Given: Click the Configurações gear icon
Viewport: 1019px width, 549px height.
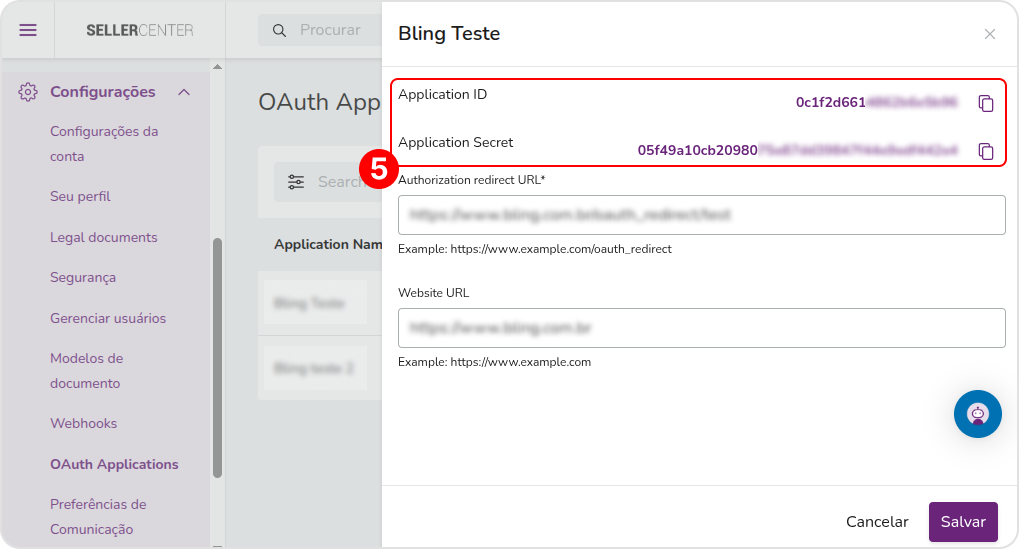Looking at the screenshot, I should [28, 92].
